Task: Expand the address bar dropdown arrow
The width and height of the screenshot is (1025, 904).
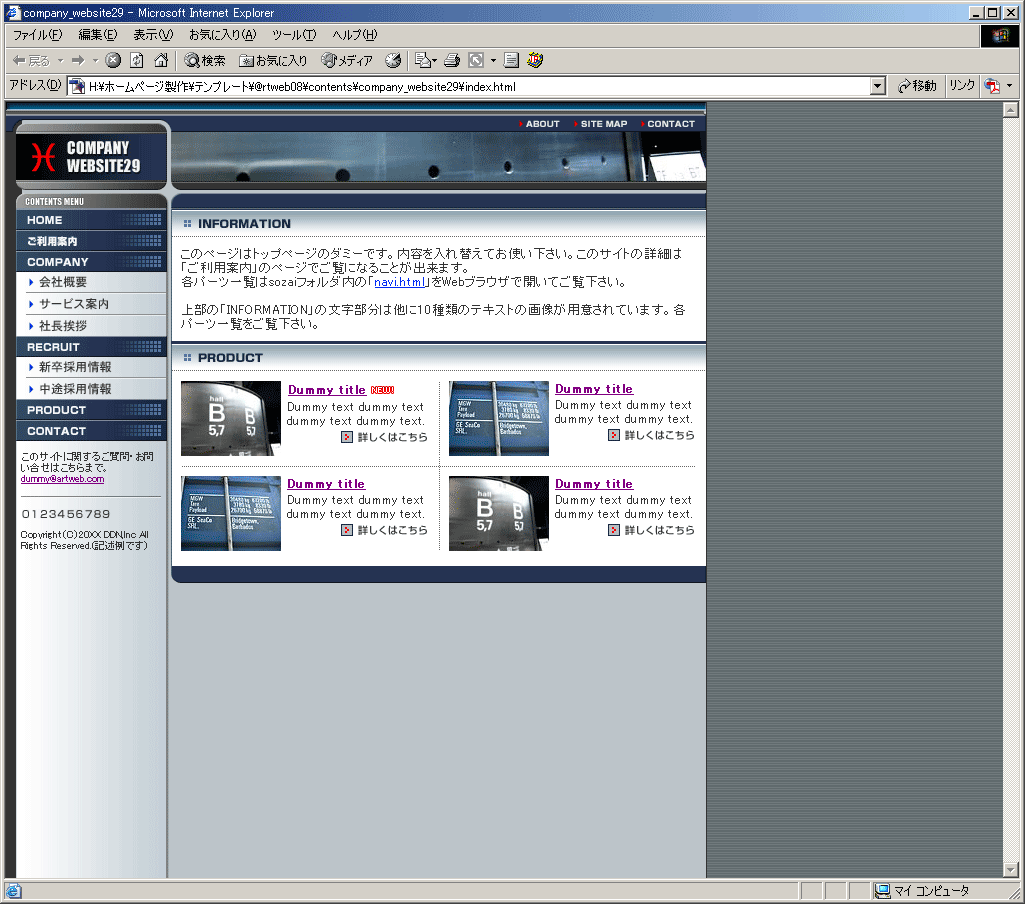Action: click(877, 87)
